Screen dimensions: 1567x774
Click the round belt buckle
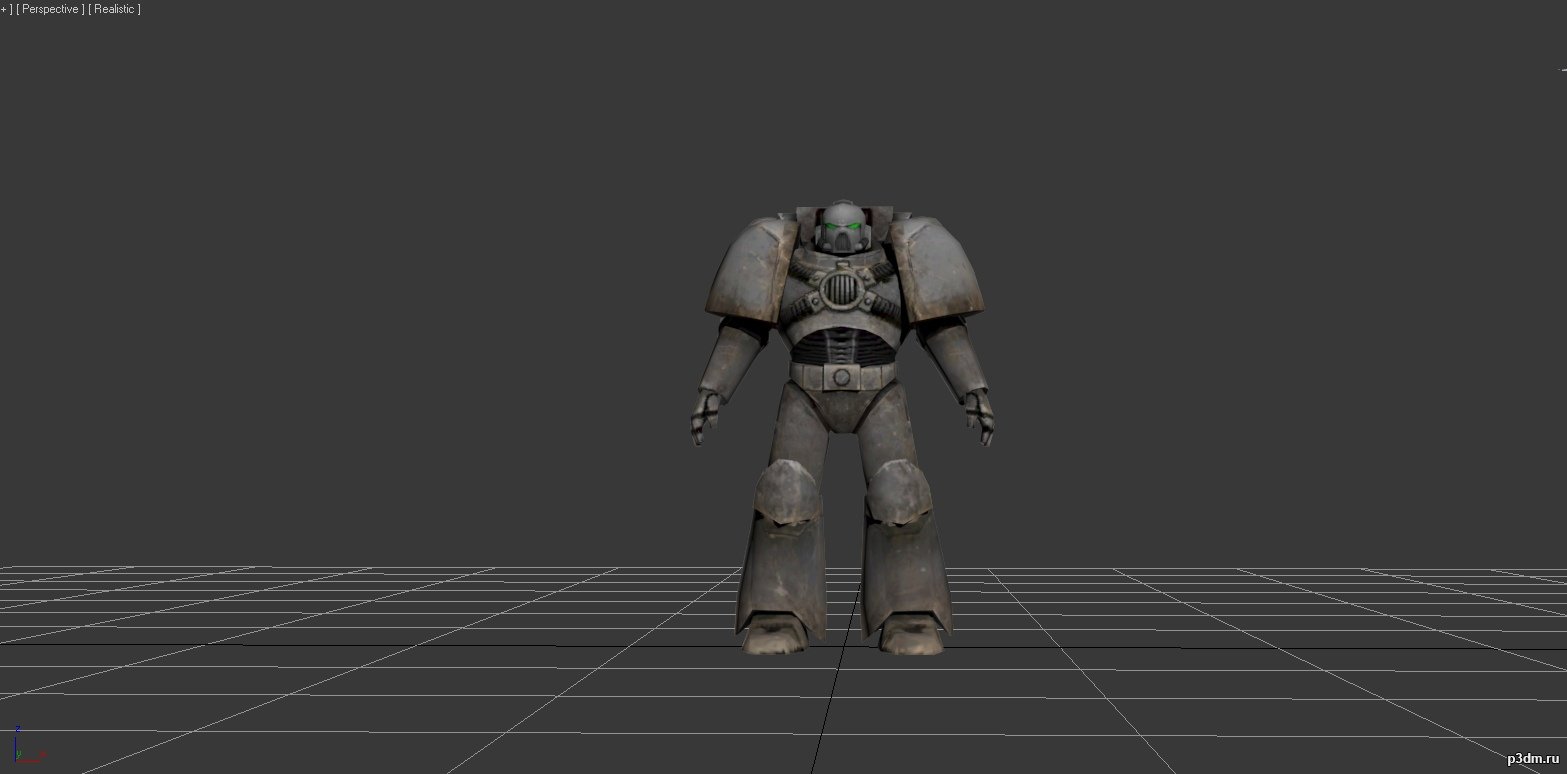pyautogui.click(x=842, y=377)
